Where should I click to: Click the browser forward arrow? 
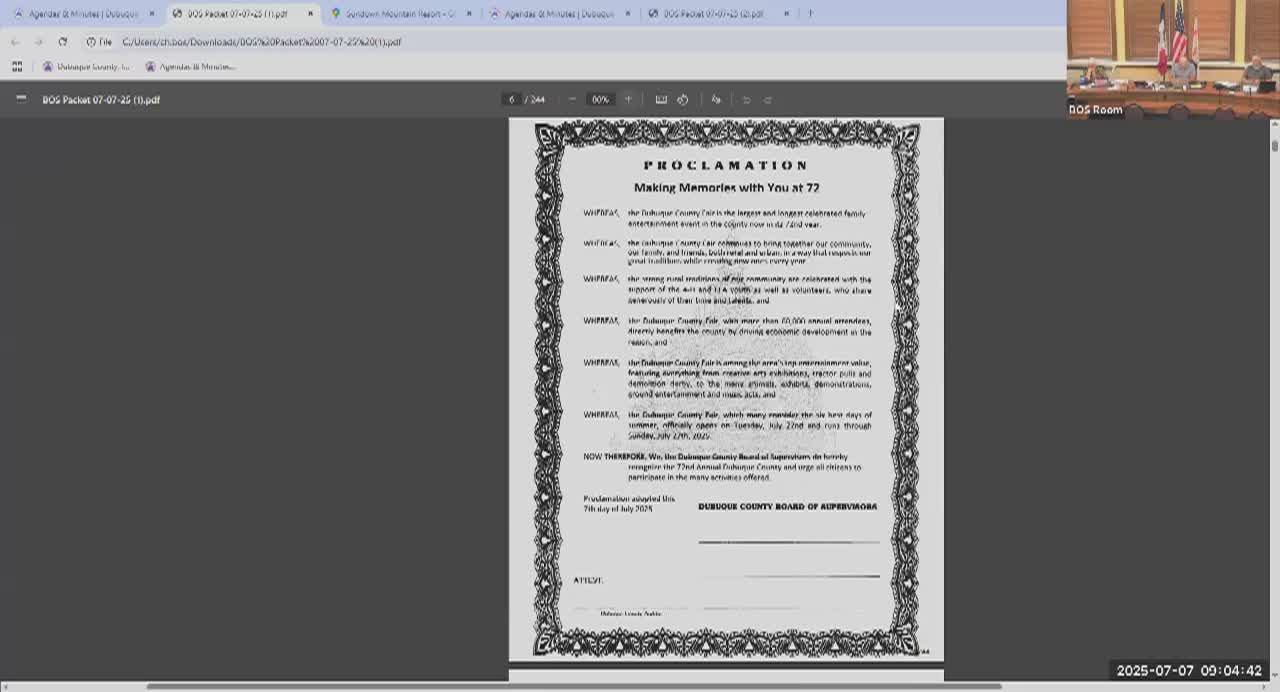tap(38, 42)
